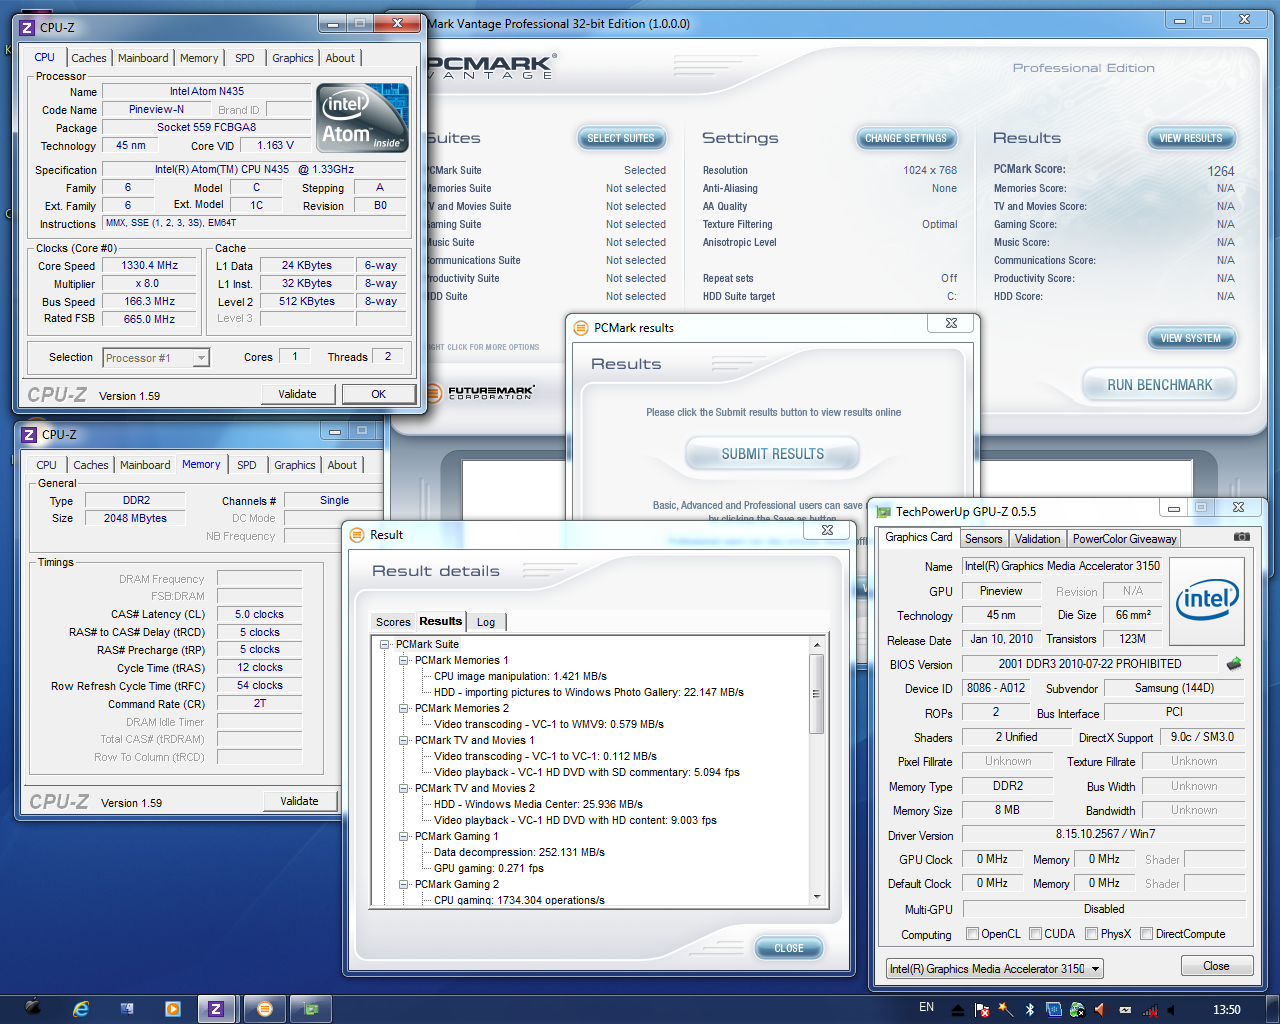This screenshot has height=1024, width=1280.
Task: Collapse the PCMark Suite tree node
Action: (385, 645)
